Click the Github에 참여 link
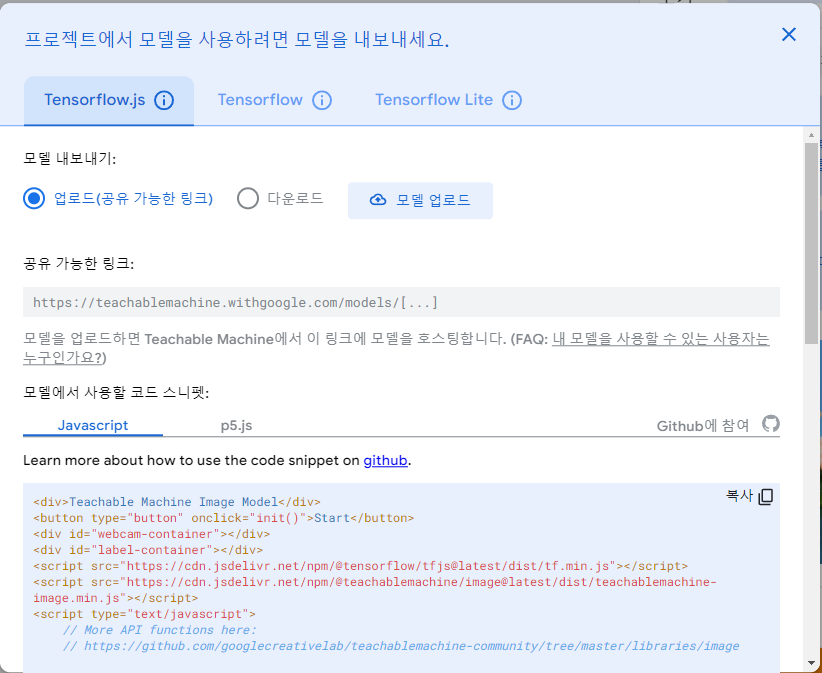 pos(702,426)
